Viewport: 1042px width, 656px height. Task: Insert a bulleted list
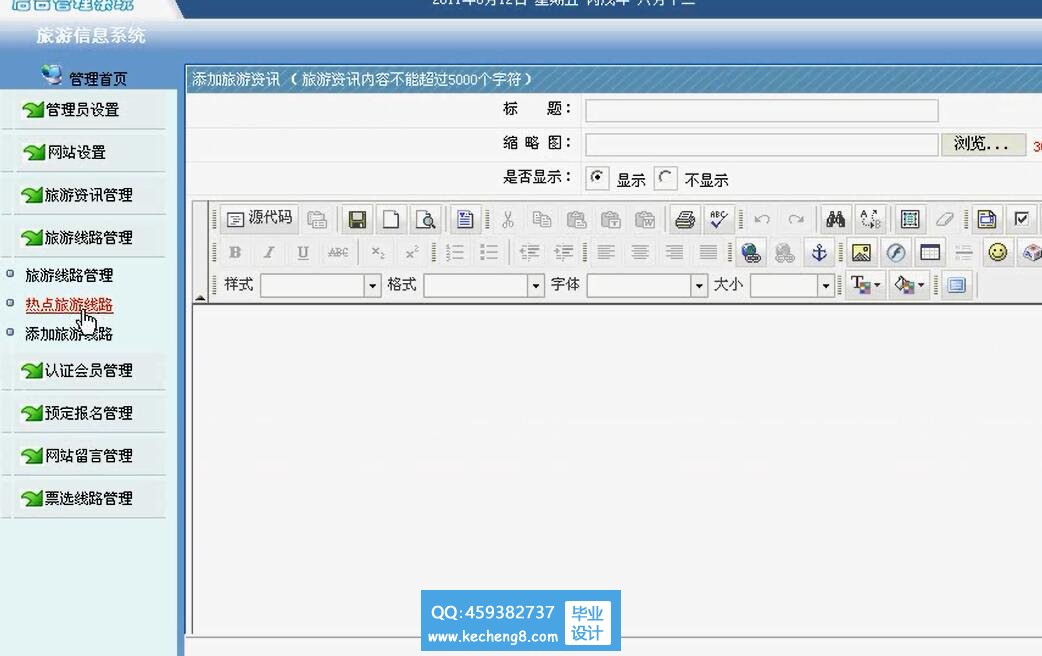489,253
